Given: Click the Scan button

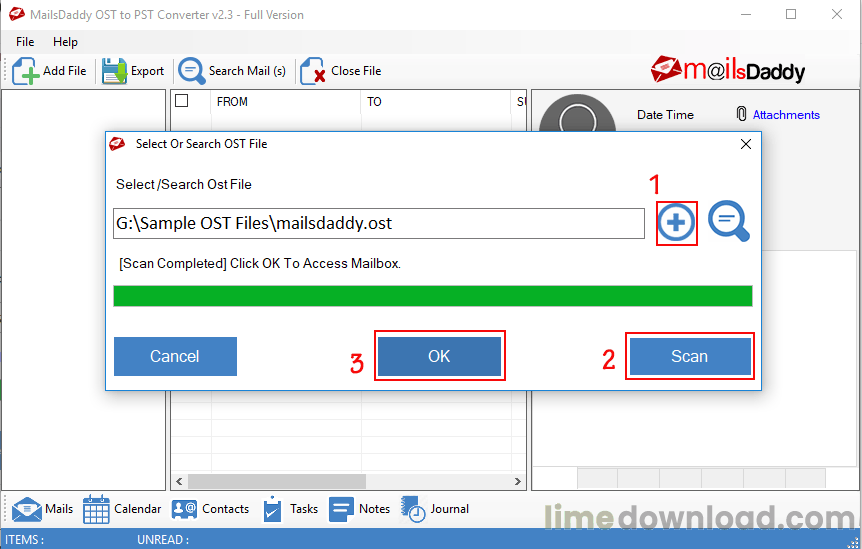Looking at the screenshot, I should pyautogui.click(x=690, y=356).
